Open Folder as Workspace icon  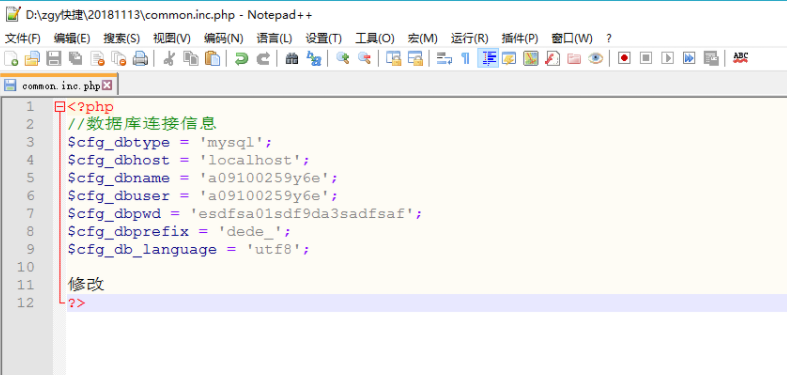[x=574, y=58]
